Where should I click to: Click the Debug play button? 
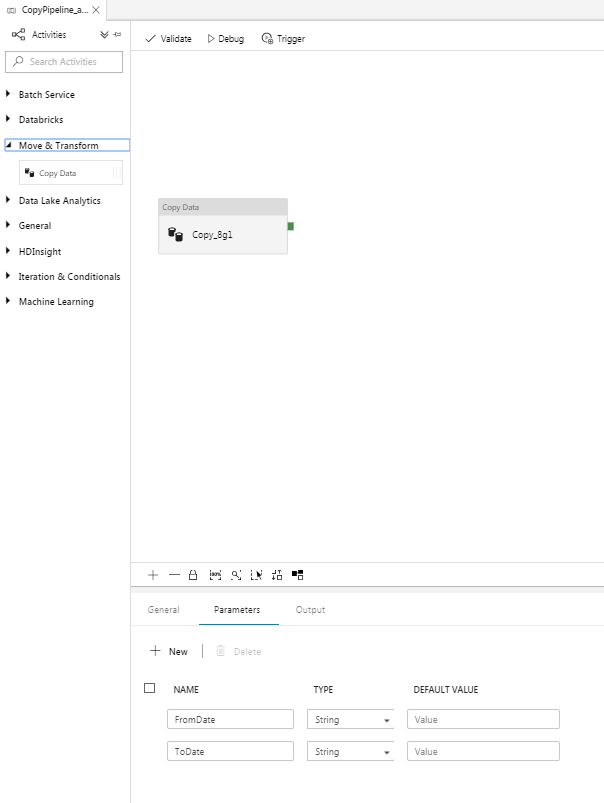225,38
